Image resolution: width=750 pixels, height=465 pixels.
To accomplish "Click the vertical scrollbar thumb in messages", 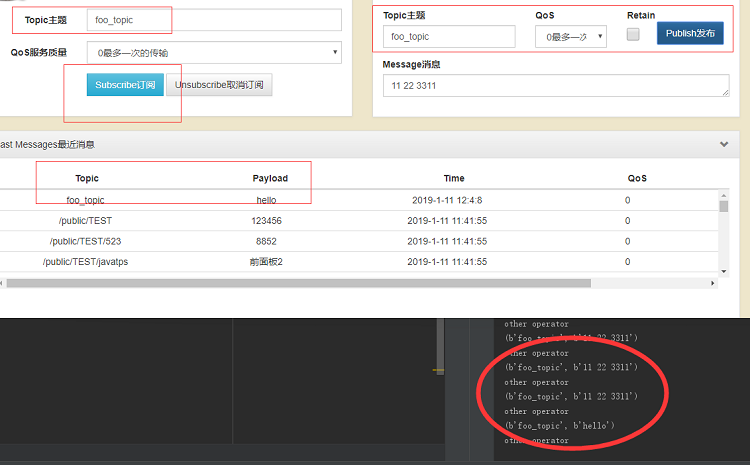I will (x=724, y=206).
